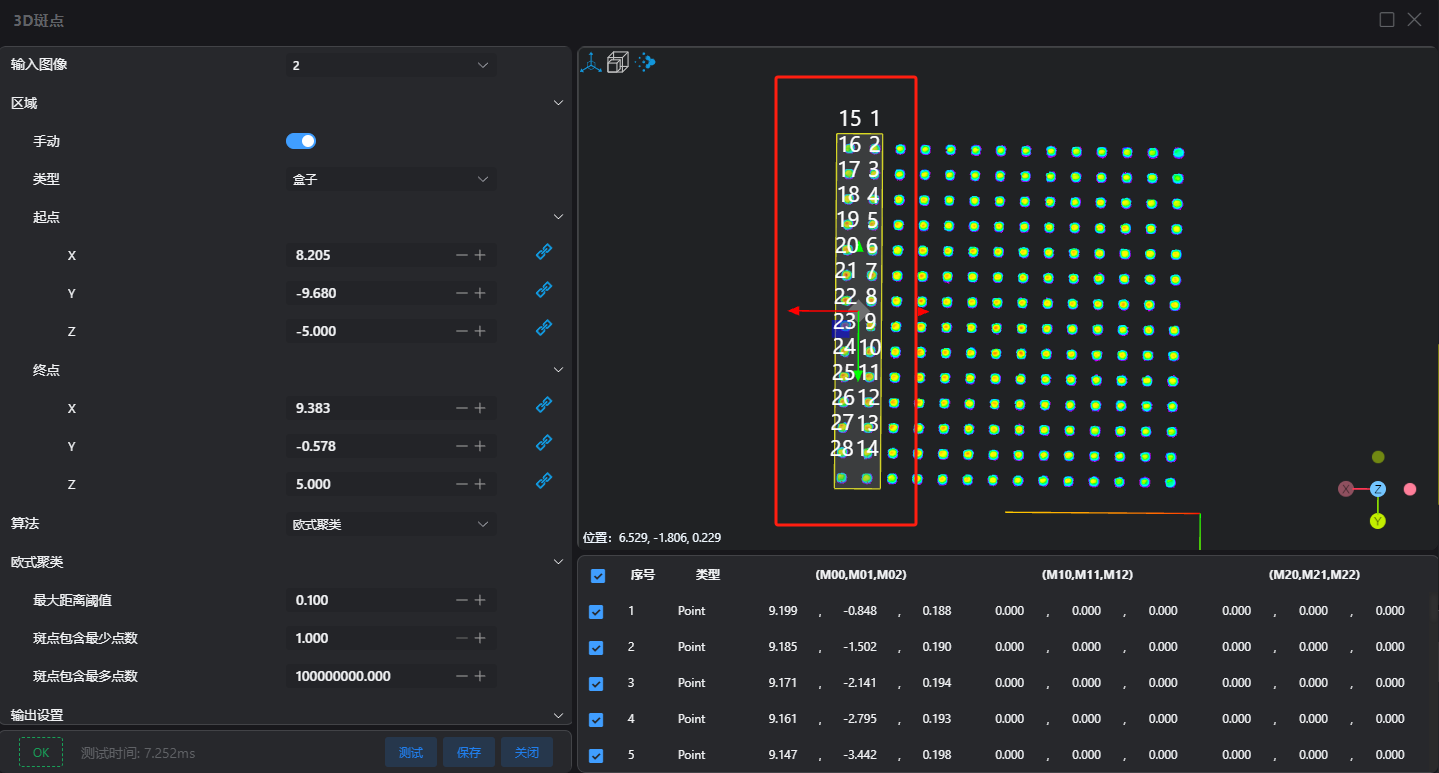Viewport: 1439px width, 773px height.
Task: Click the green OK status button
Action: click(x=41, y=752)
